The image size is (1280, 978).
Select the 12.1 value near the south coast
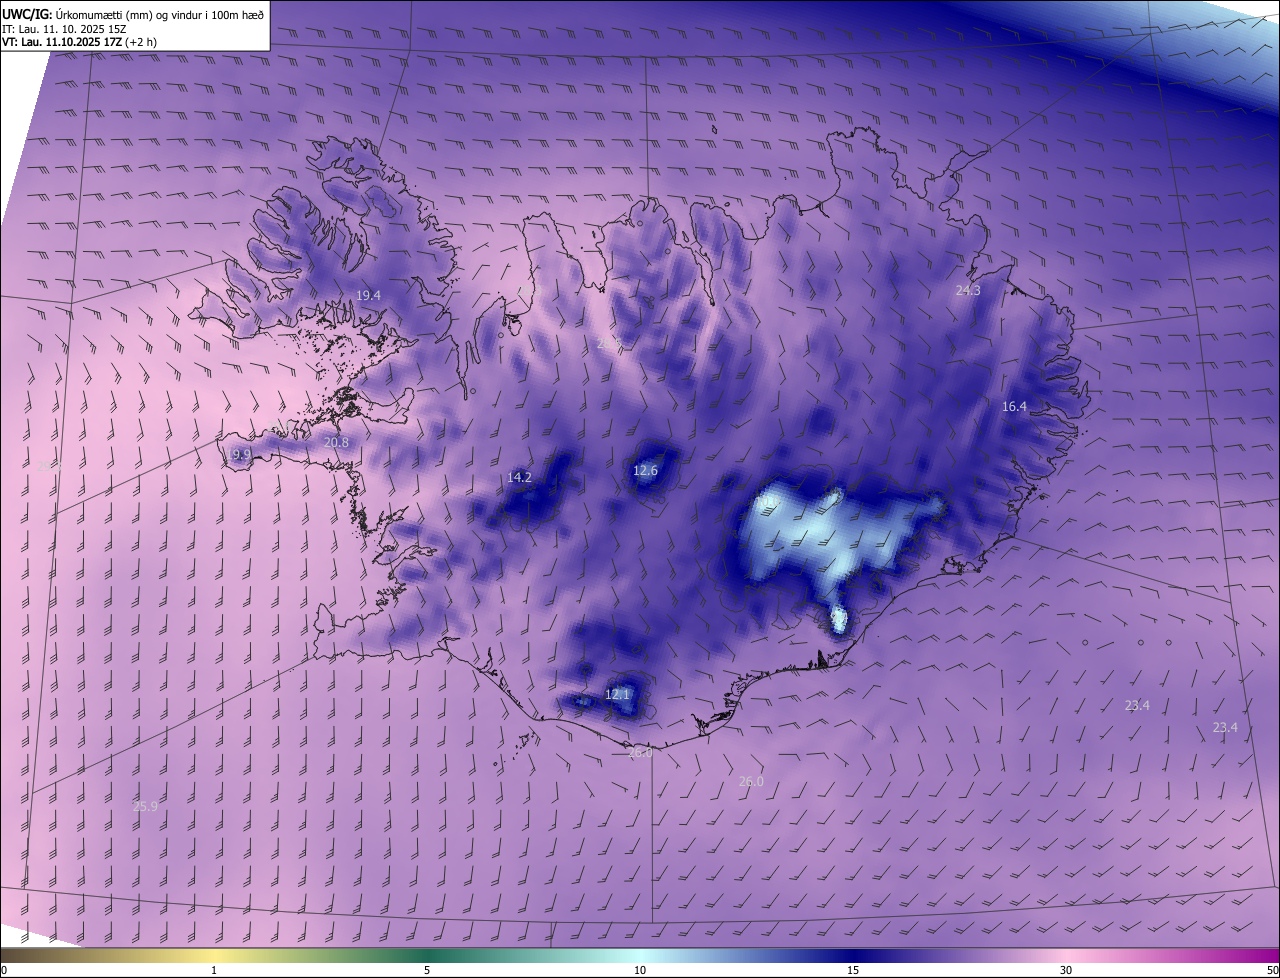pyautogui.click(x=618, y=694)
